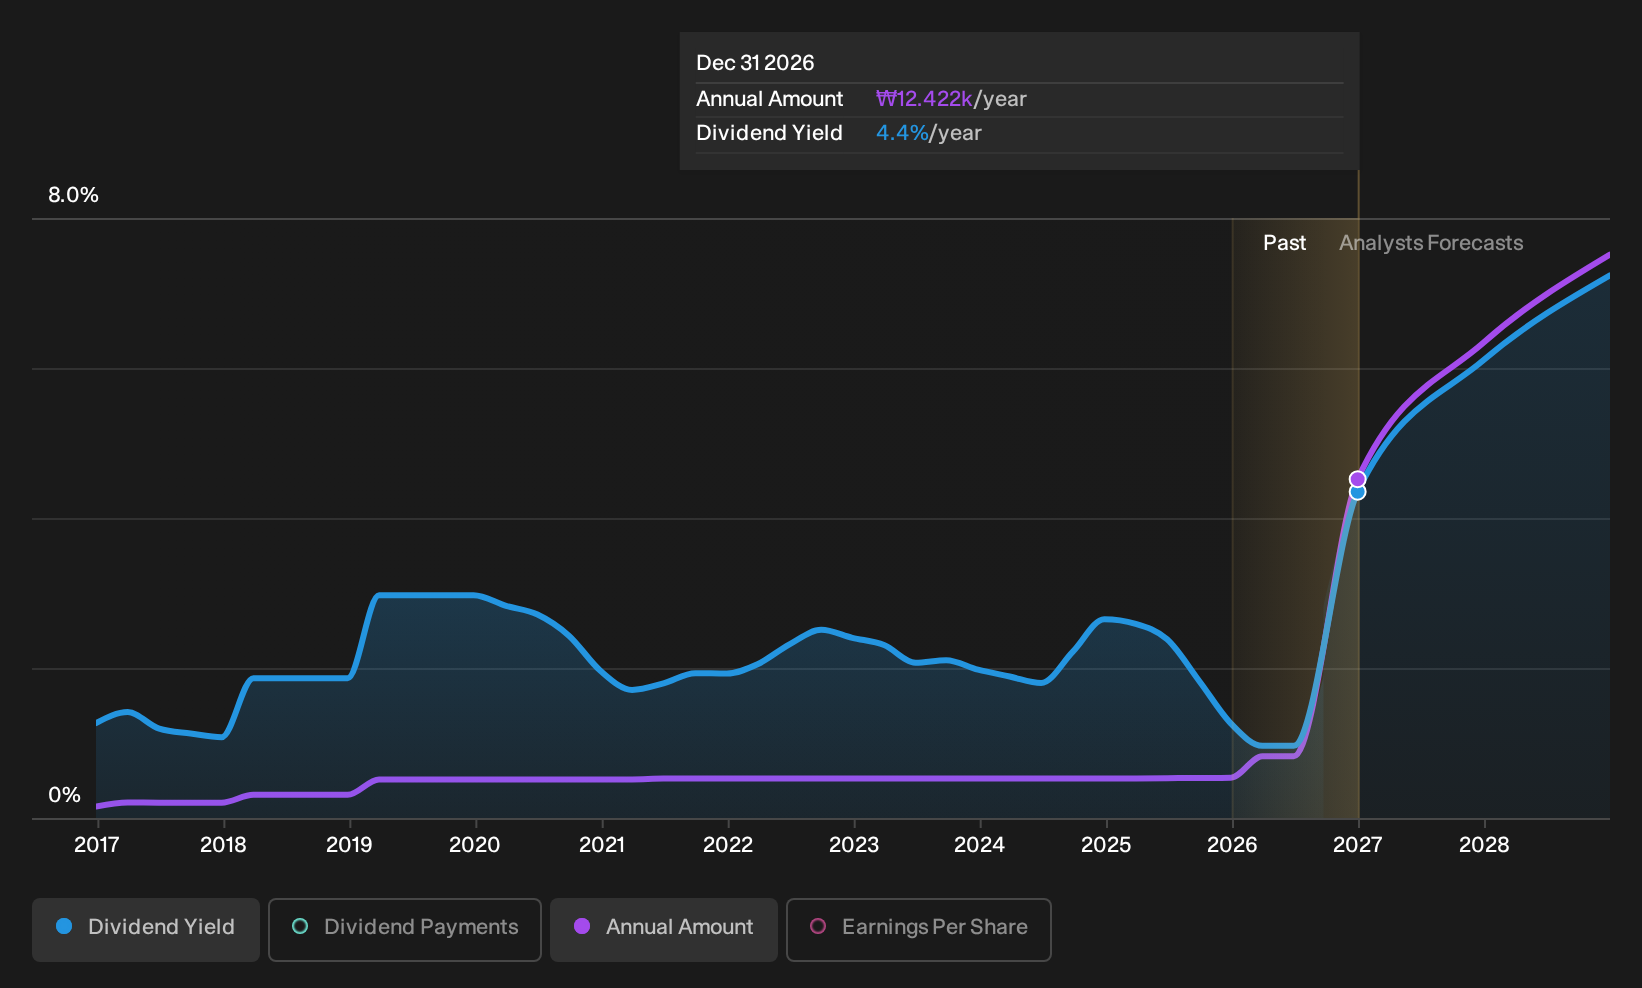Click the 2023 x-axis label
The image size is (1642, 988).
pyautogui.click(x=854, y=845)
